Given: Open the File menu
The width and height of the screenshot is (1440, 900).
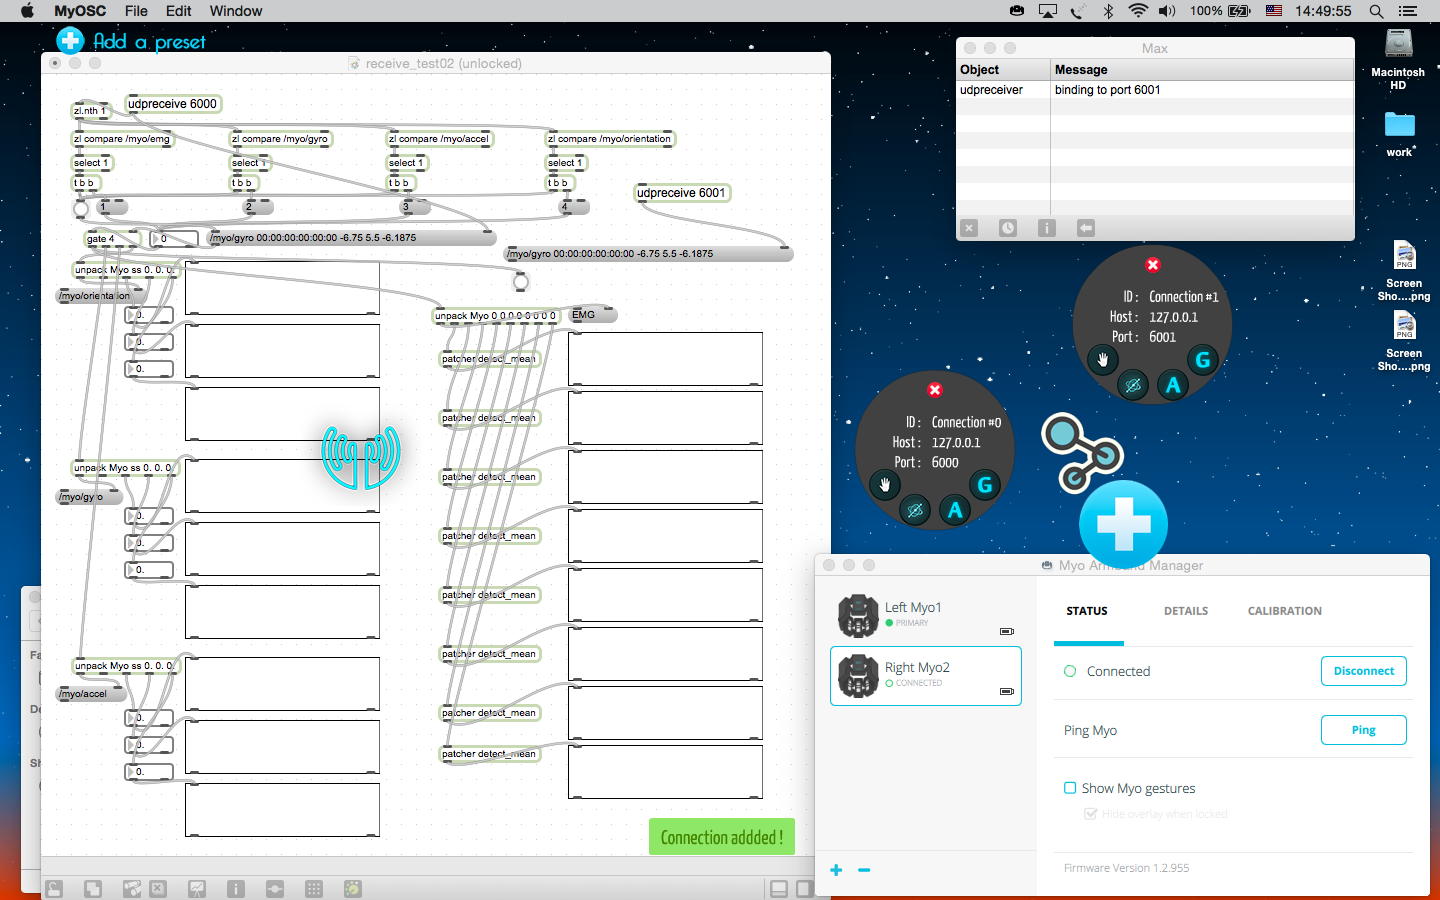Looking at the screenshot, I should (136, 11).
